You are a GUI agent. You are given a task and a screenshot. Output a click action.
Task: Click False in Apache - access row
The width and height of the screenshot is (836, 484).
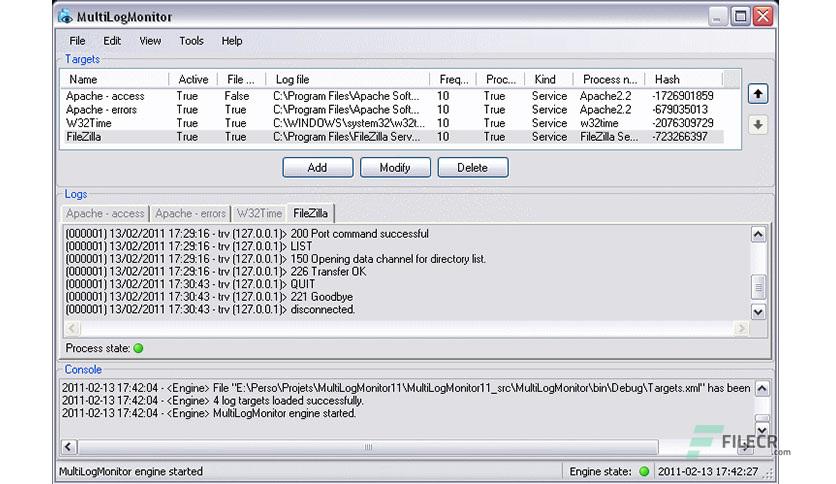(237, 96)
